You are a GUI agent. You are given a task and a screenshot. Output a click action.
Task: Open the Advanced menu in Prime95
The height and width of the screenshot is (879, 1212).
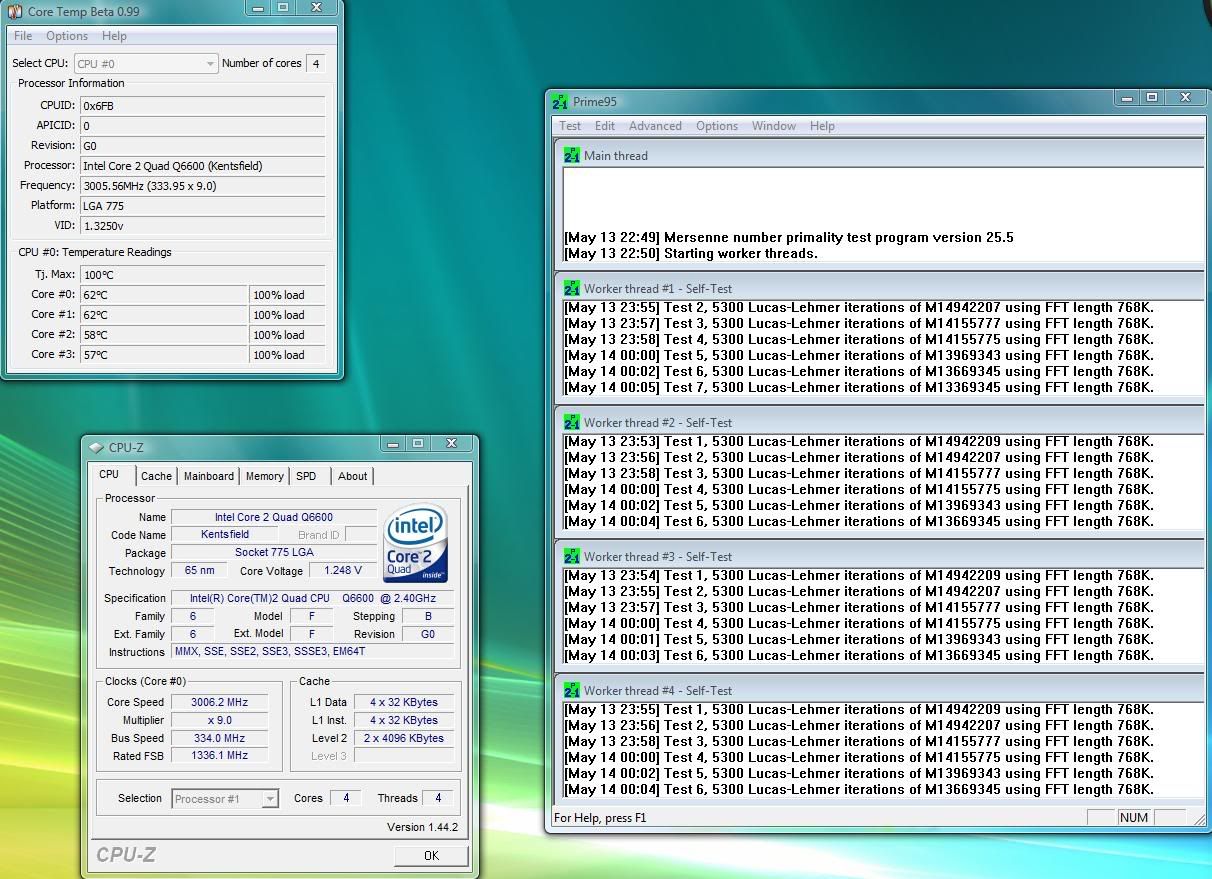pos(655,126)
